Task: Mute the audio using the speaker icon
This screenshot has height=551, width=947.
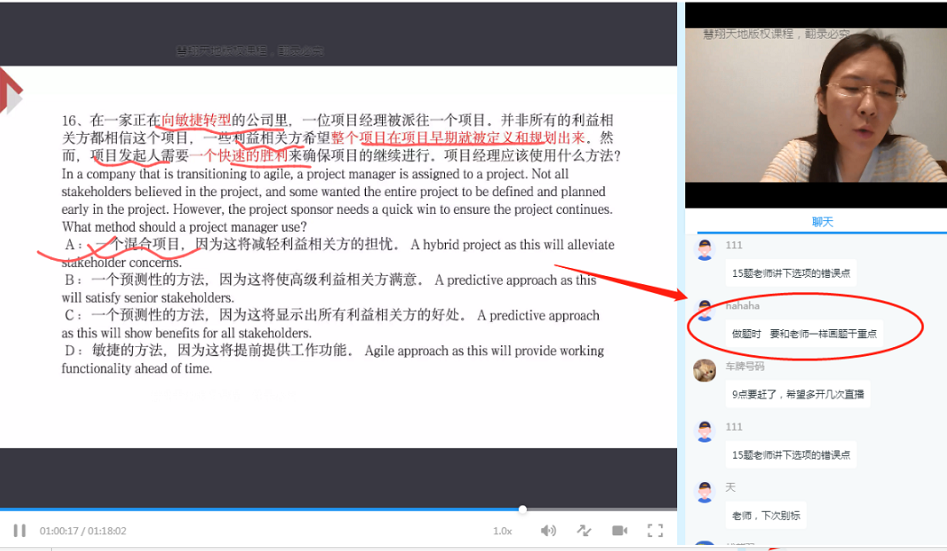Action: tap(548, 530)
